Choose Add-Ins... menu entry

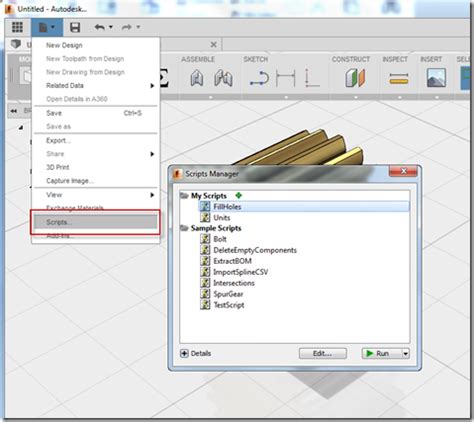[96, 236]
